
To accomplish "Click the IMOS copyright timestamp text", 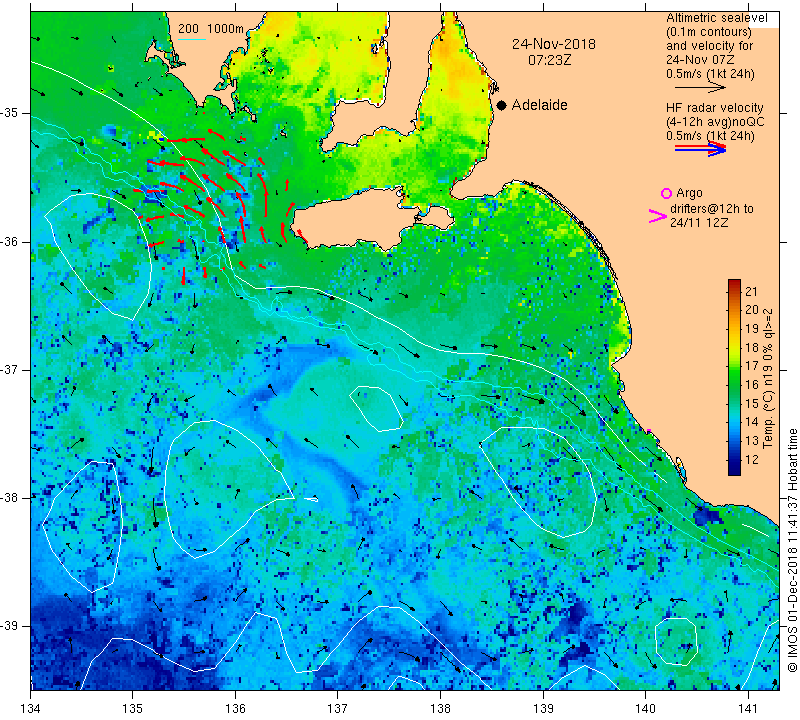I will 792,550.
